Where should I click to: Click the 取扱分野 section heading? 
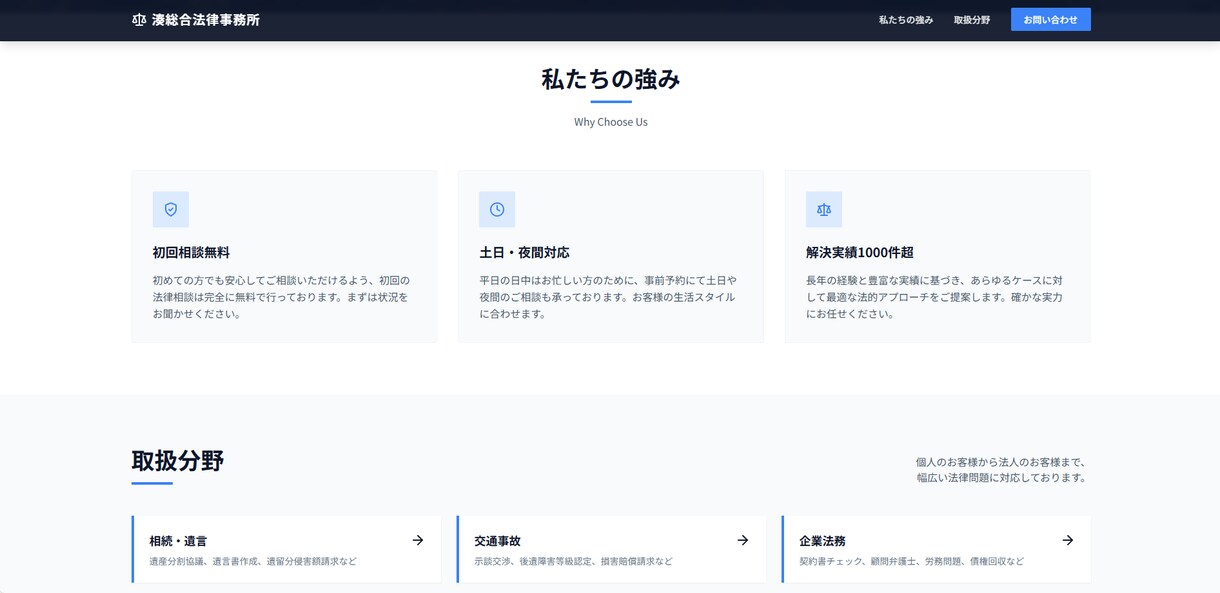[178, 461]
